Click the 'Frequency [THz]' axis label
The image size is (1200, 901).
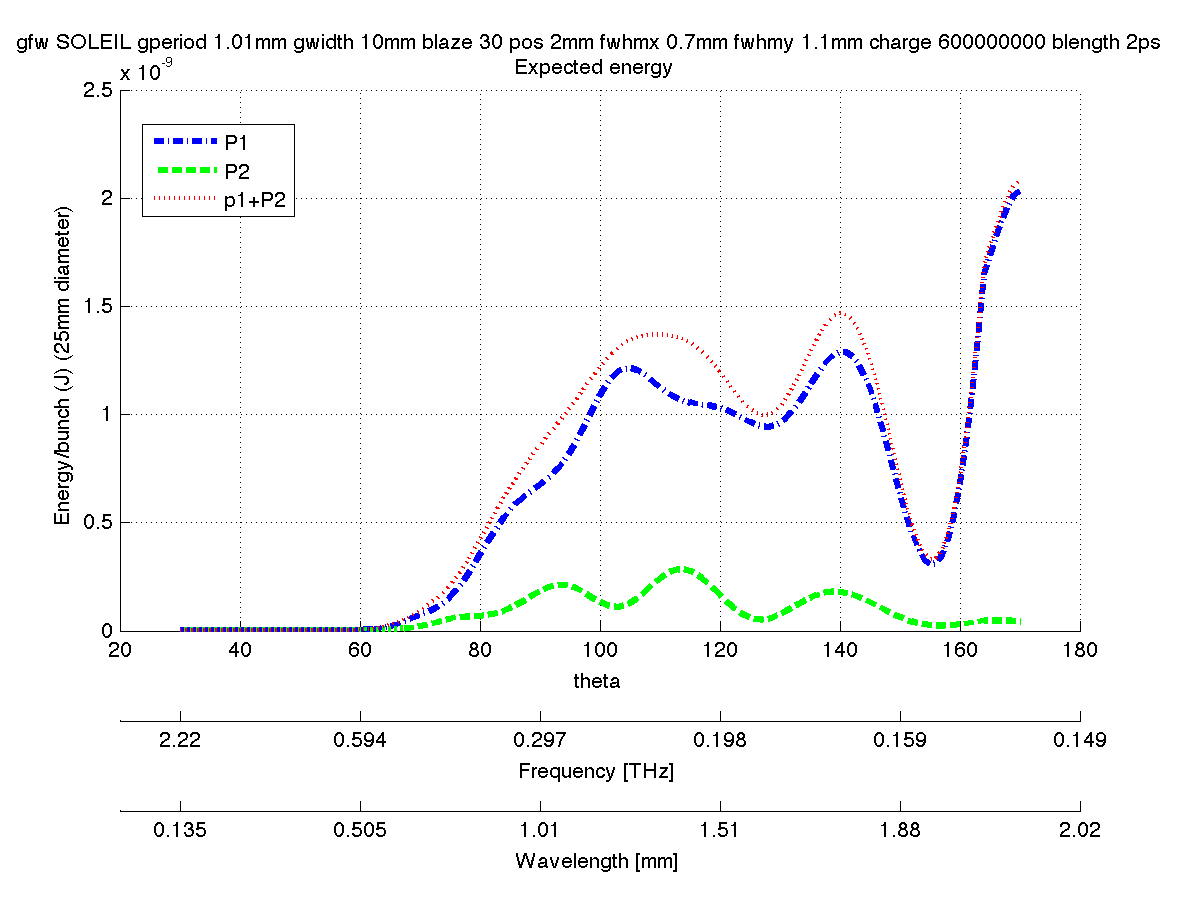click(x=596, y=772)
